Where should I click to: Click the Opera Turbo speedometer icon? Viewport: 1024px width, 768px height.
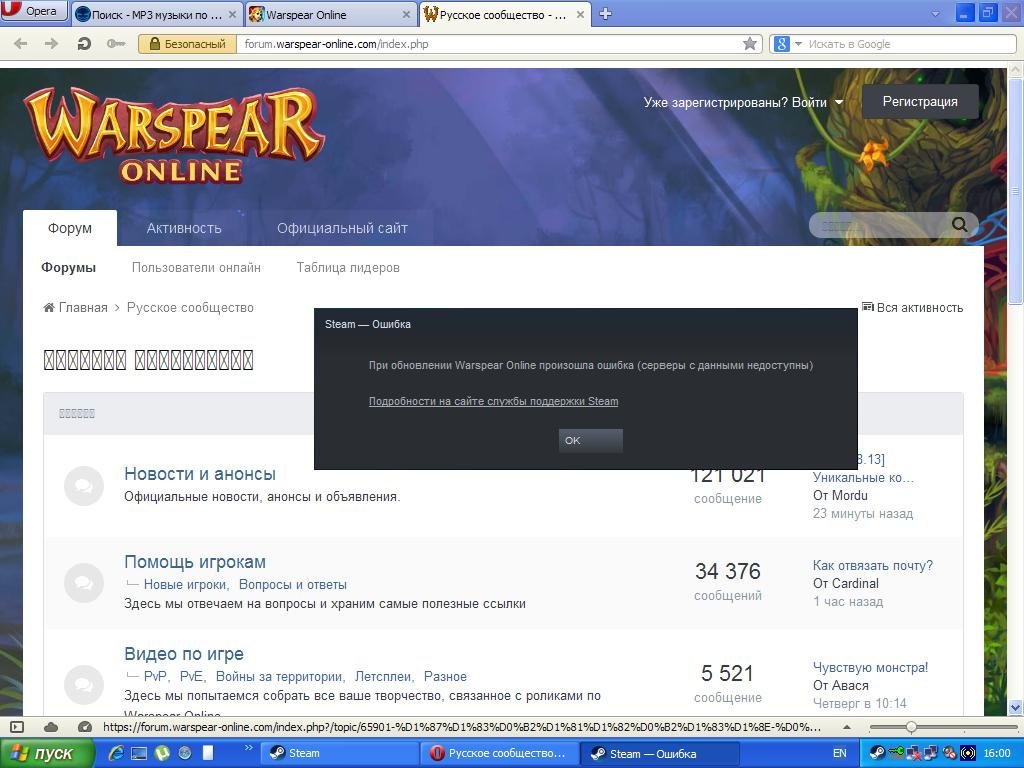click(x=84, y=727)
